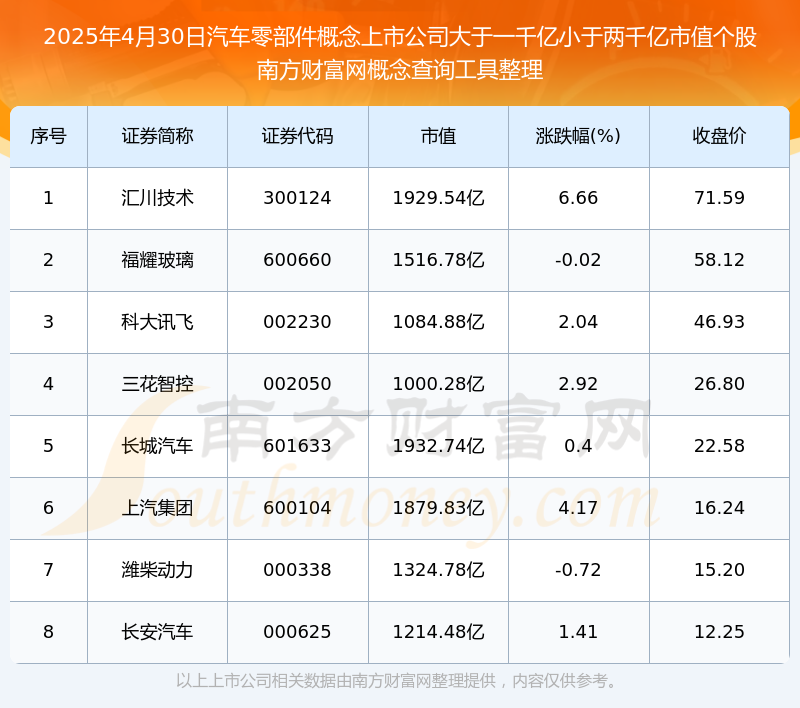Click stock code 600660
This screenshot has height=708, width=800.
(297, 260)
